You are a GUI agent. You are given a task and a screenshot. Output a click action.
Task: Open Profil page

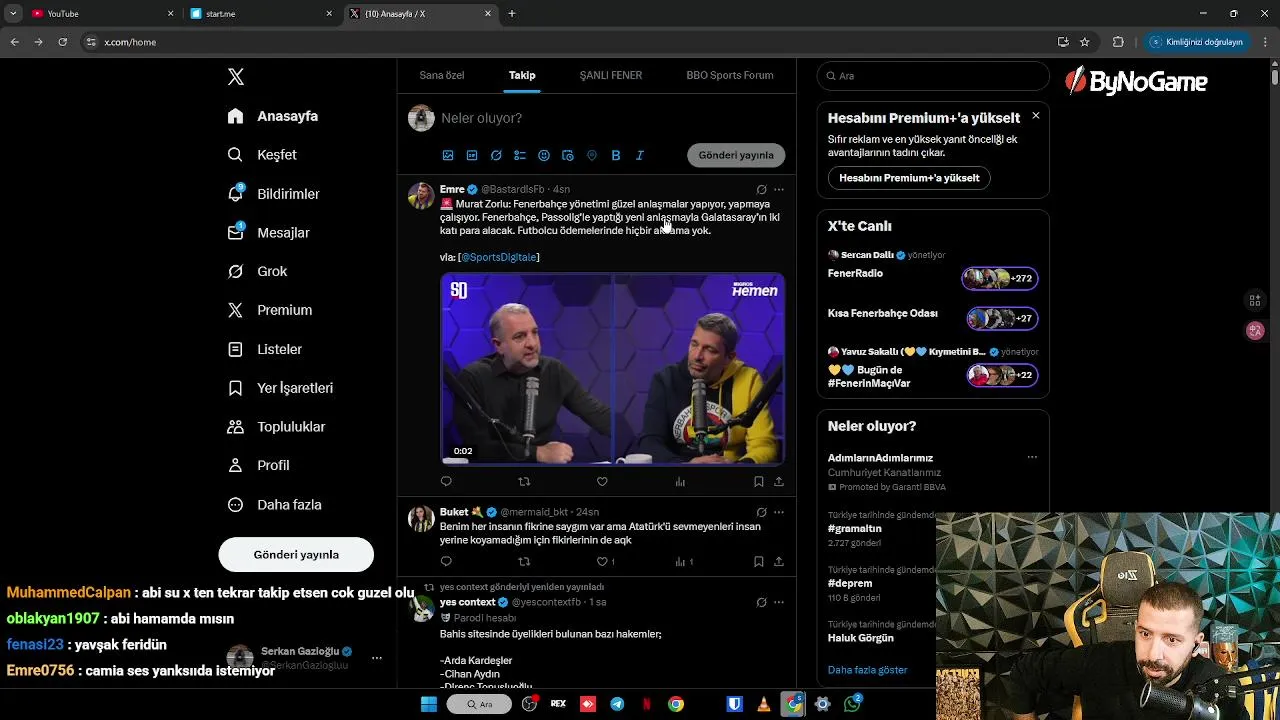[258, 465]
